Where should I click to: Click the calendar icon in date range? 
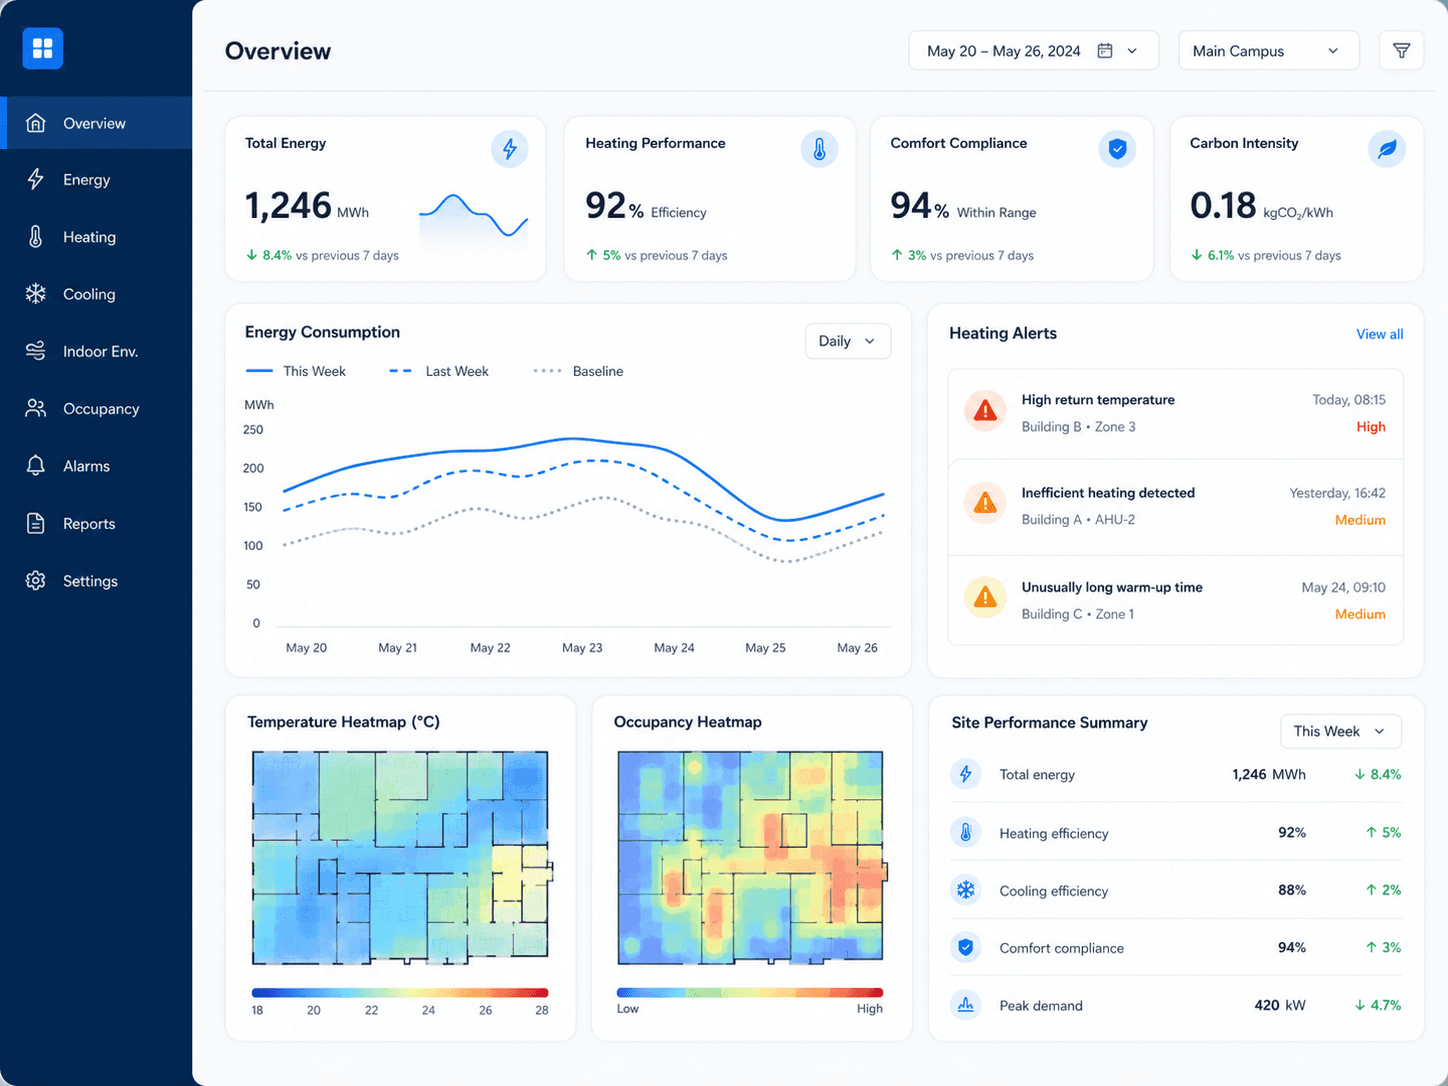click(x=1105, y=51)
